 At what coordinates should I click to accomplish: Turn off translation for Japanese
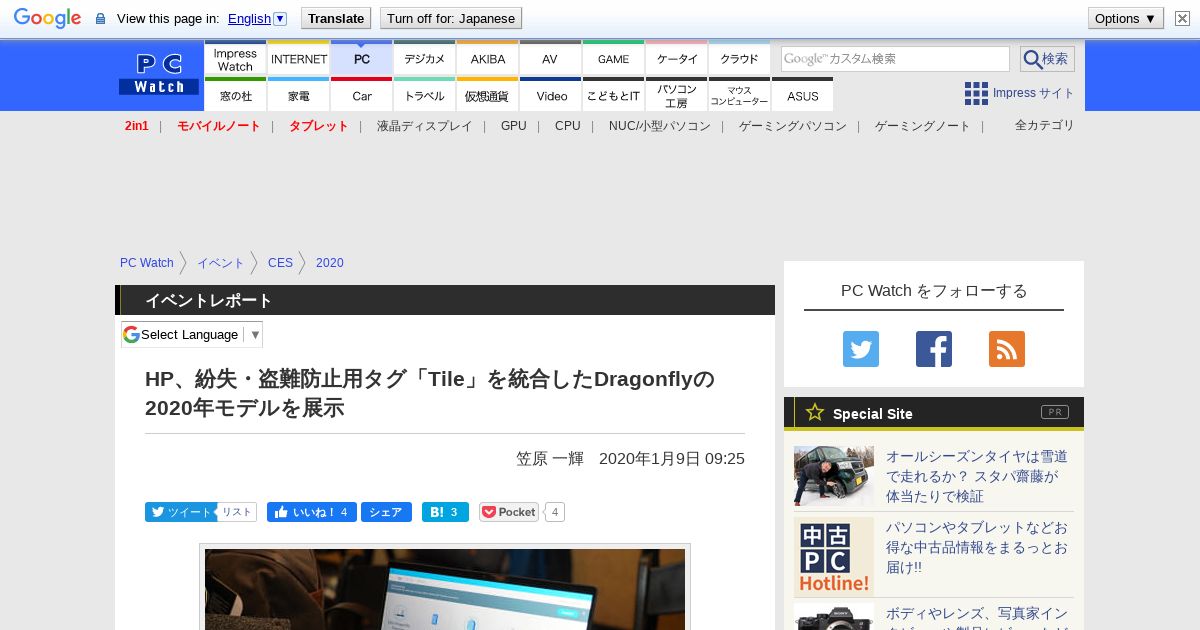coord(451,18)
